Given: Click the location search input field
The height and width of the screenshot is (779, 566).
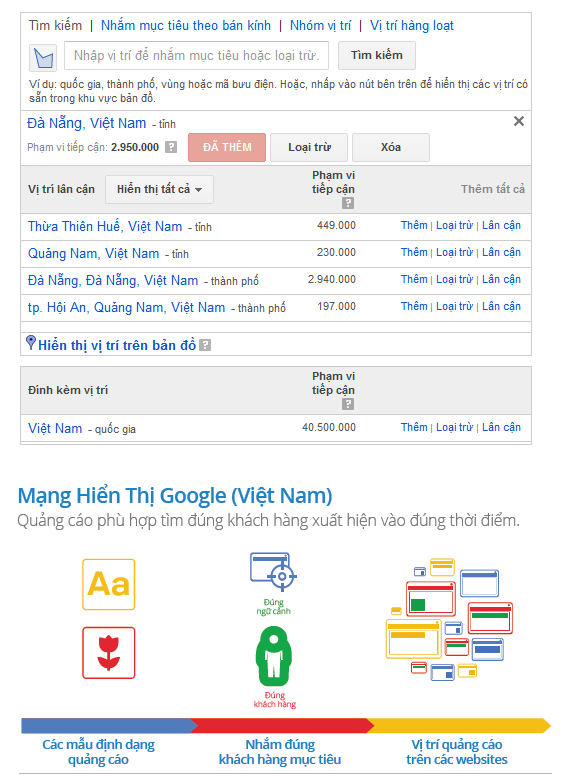Looking at the screenshot, I should pyautogui.click(x=196, y=55).
